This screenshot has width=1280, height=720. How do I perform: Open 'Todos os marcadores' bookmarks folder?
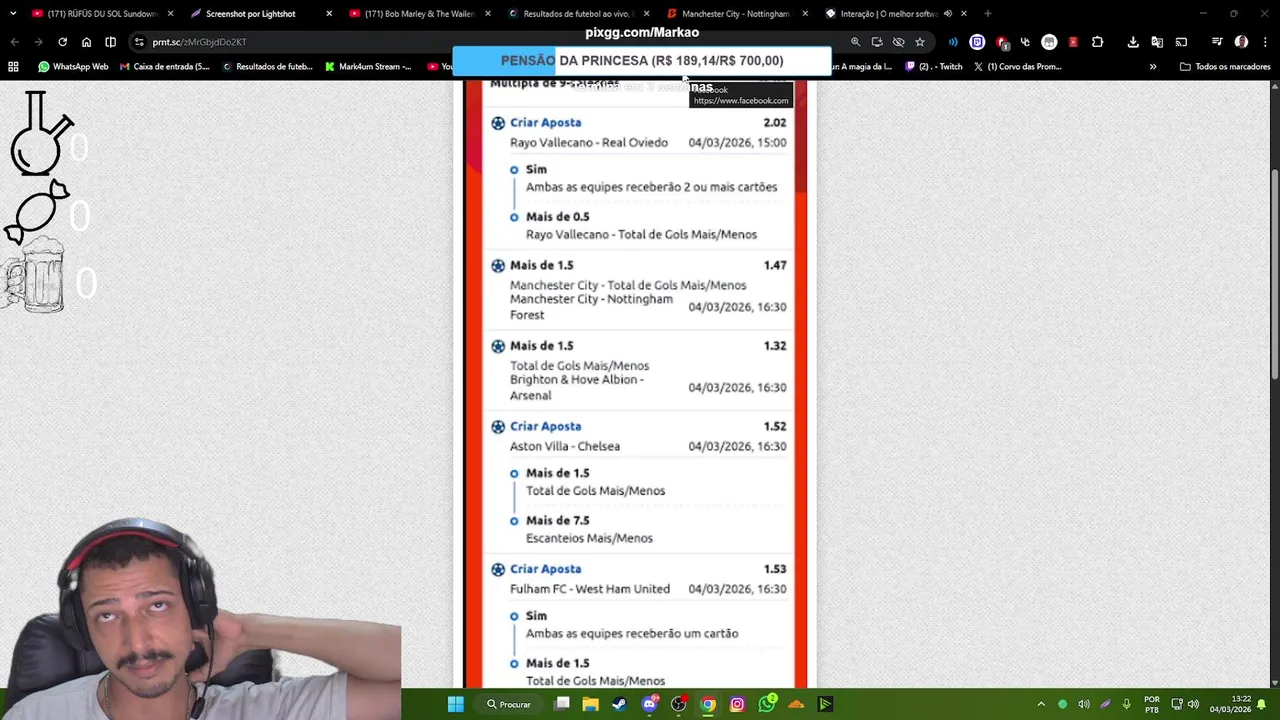coord(1225,67)
